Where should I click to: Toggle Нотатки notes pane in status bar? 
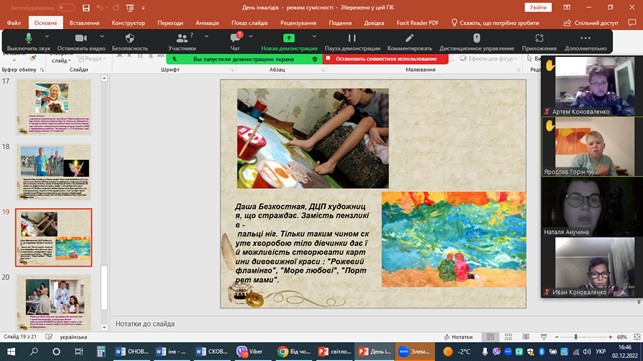click(x=458, y=337)
